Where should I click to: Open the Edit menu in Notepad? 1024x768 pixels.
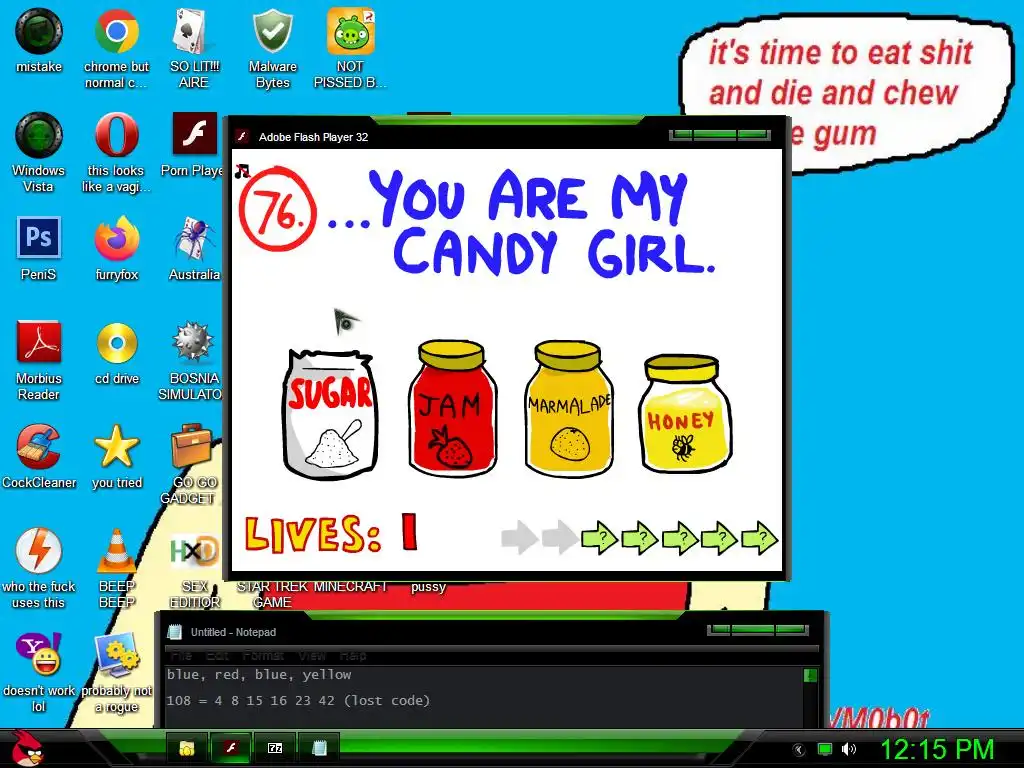coord(217,655)
